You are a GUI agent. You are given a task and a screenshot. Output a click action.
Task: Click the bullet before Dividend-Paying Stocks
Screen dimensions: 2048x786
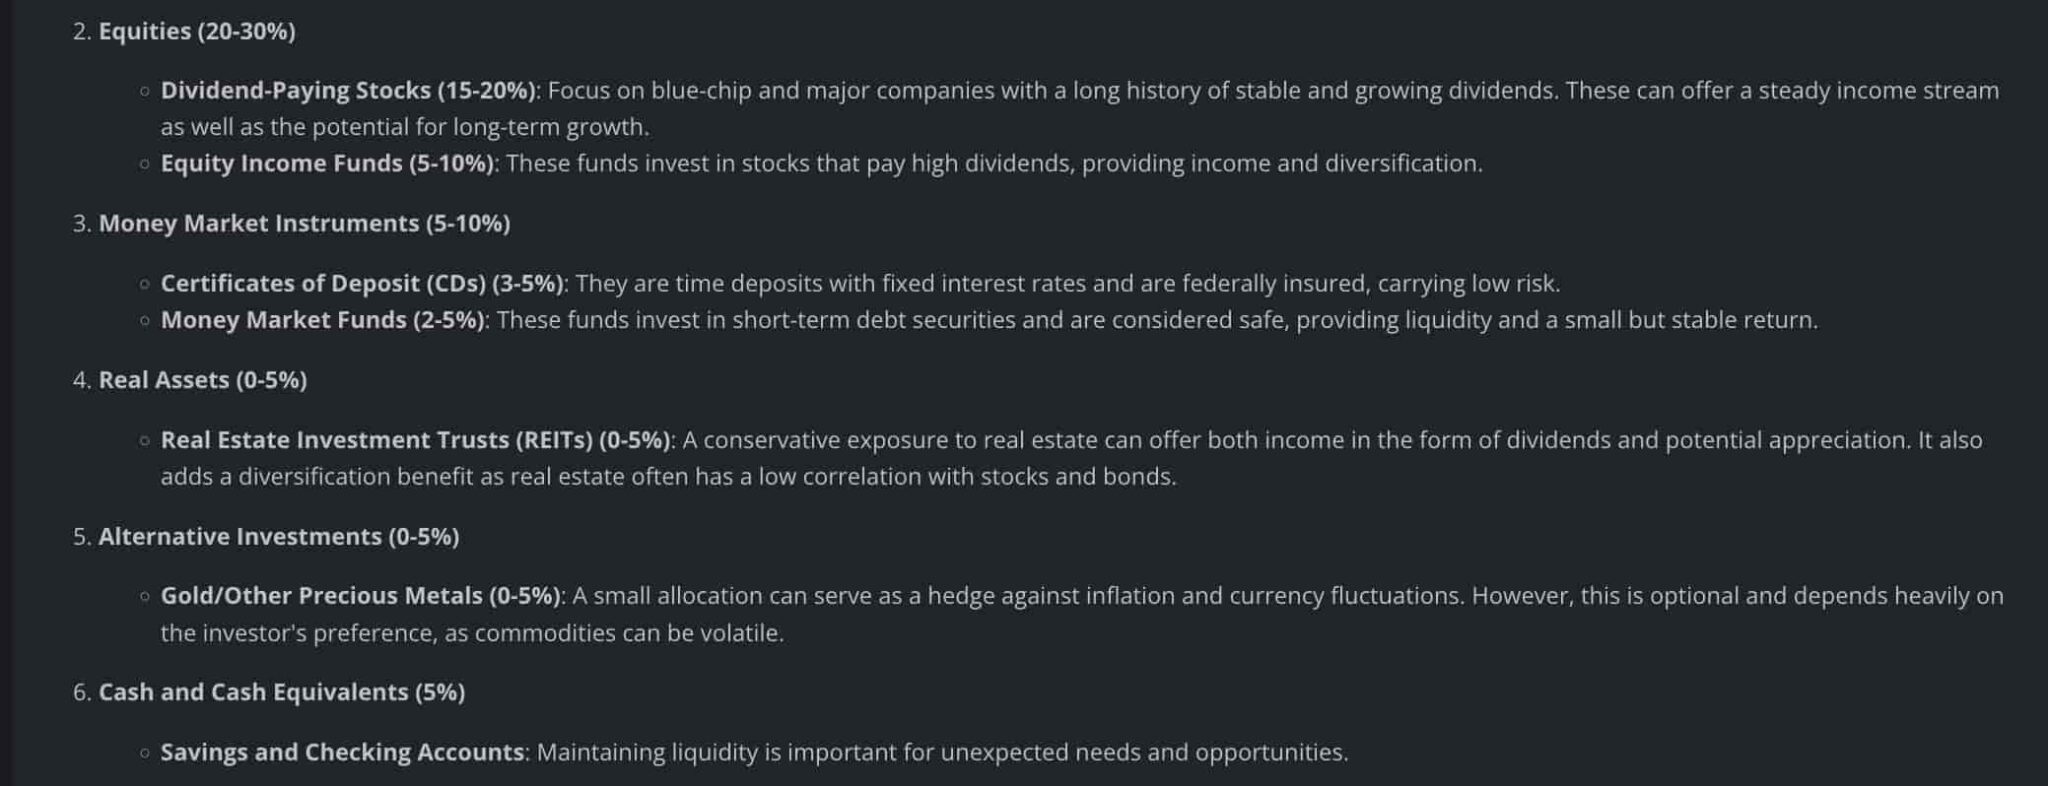(145, 92)
